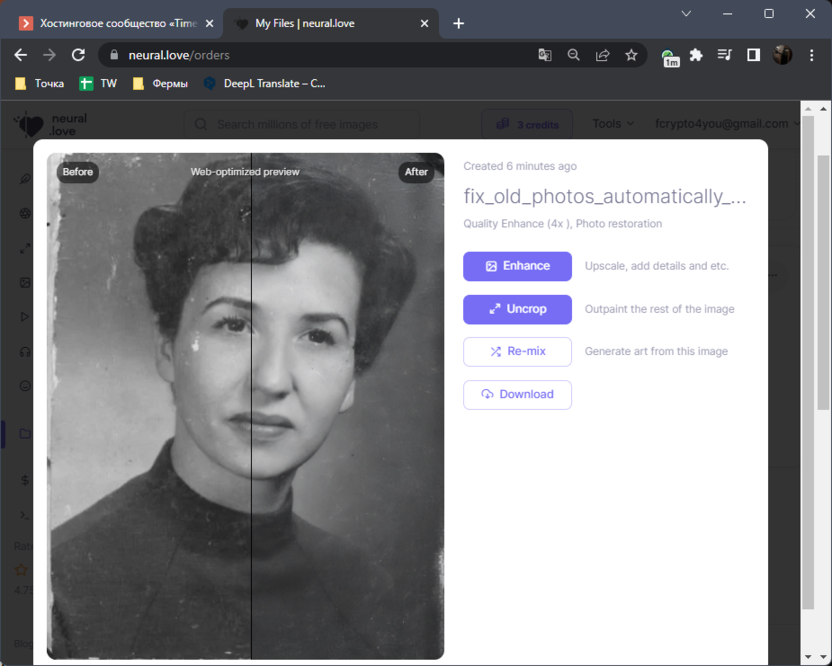
Task: Open the media controls icon in toolbar
Action: [725, 56]
